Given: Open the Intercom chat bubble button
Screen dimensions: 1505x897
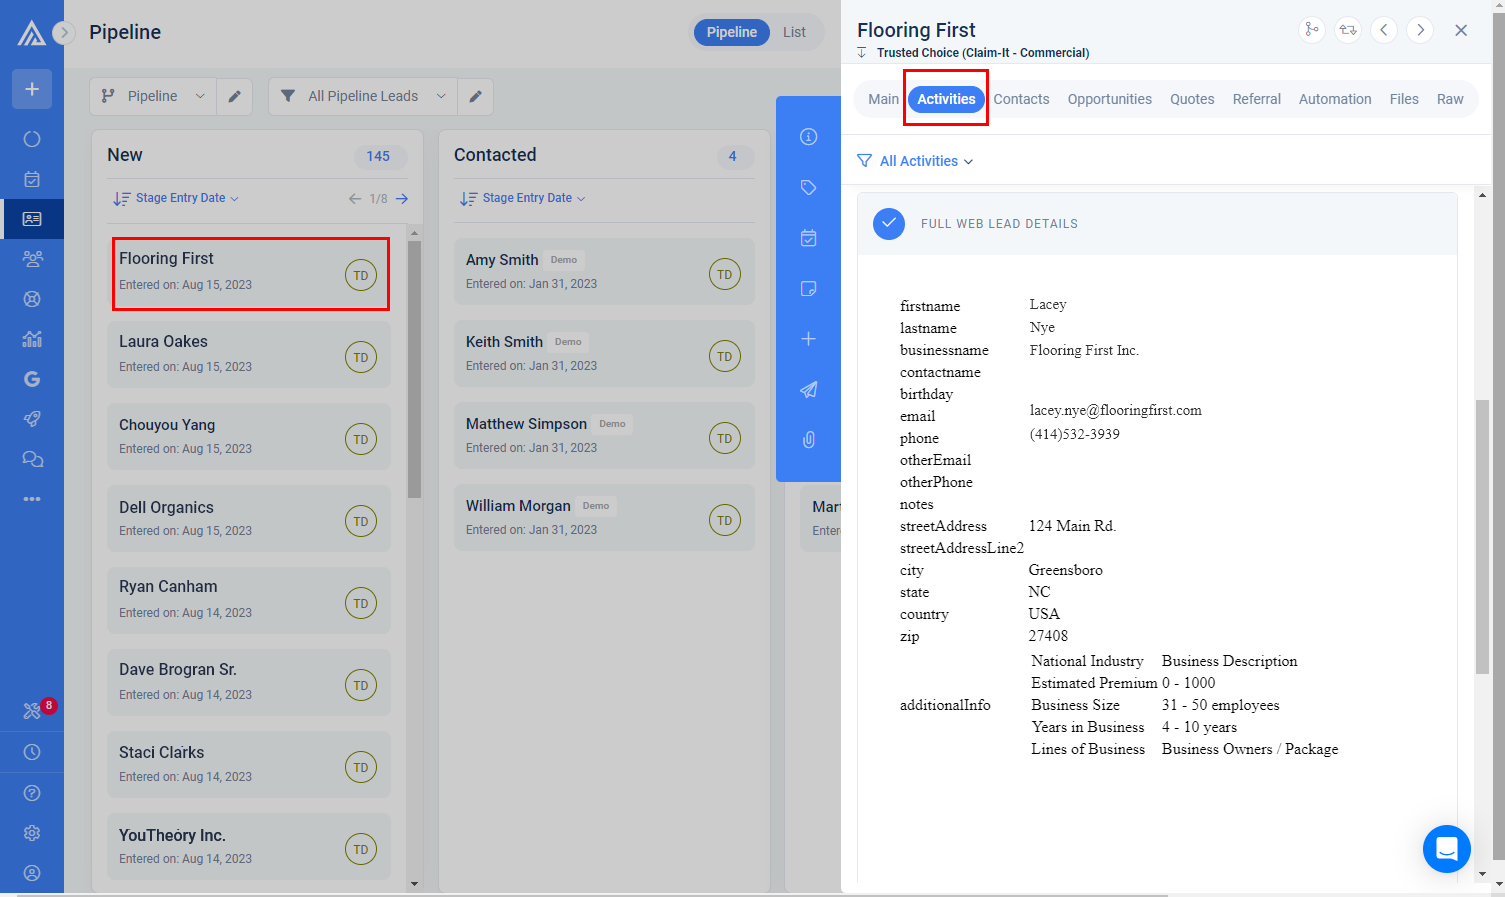Looking at the screenshot, I should tap(1447, 849).
